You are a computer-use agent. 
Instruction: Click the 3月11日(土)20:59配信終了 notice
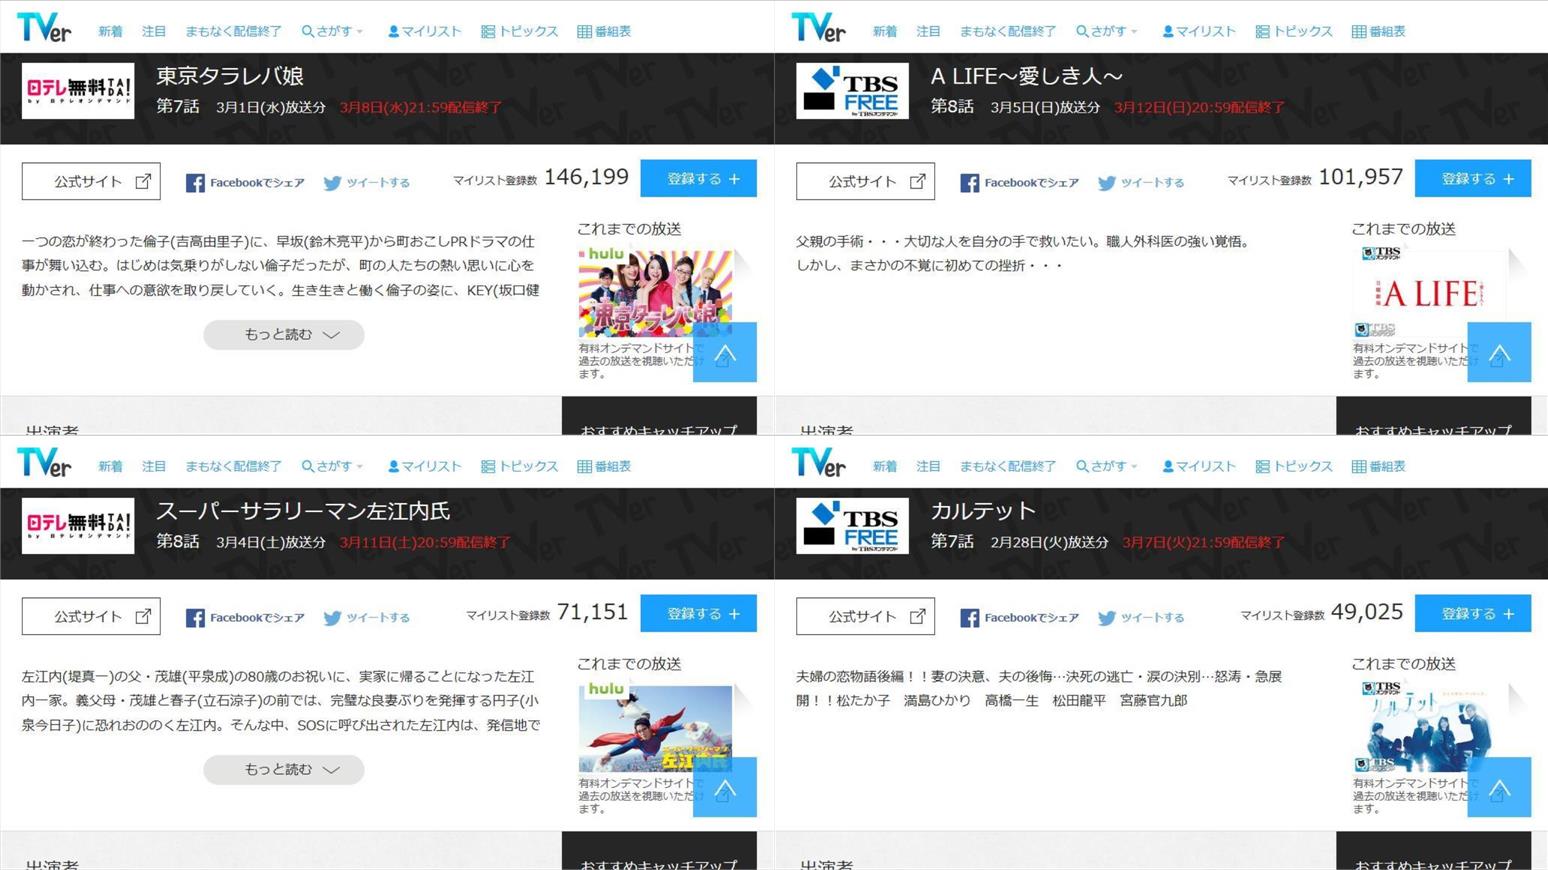tap(425, 542)
